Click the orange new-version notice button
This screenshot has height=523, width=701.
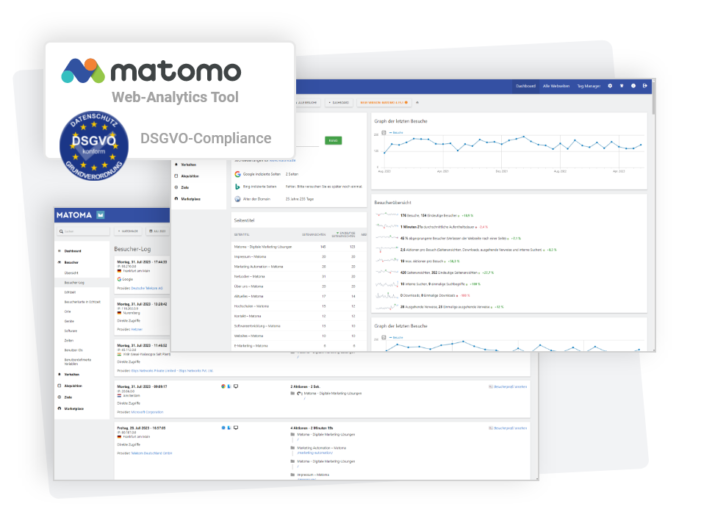coord(384,103)
